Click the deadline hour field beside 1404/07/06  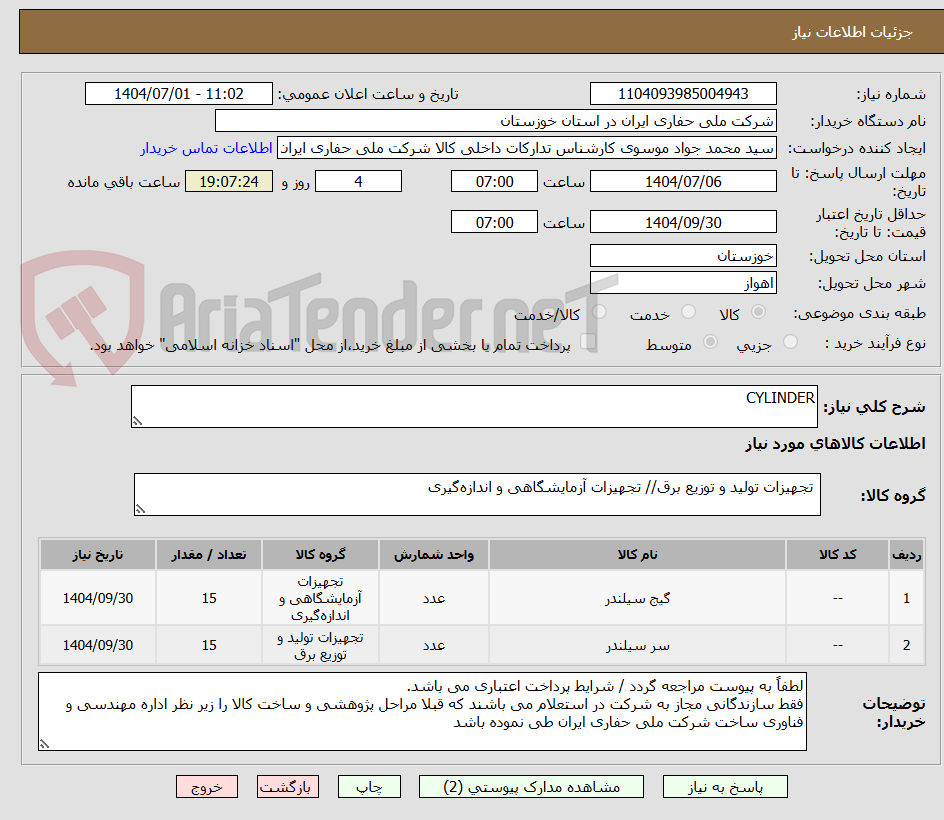[x=494, y=181]
